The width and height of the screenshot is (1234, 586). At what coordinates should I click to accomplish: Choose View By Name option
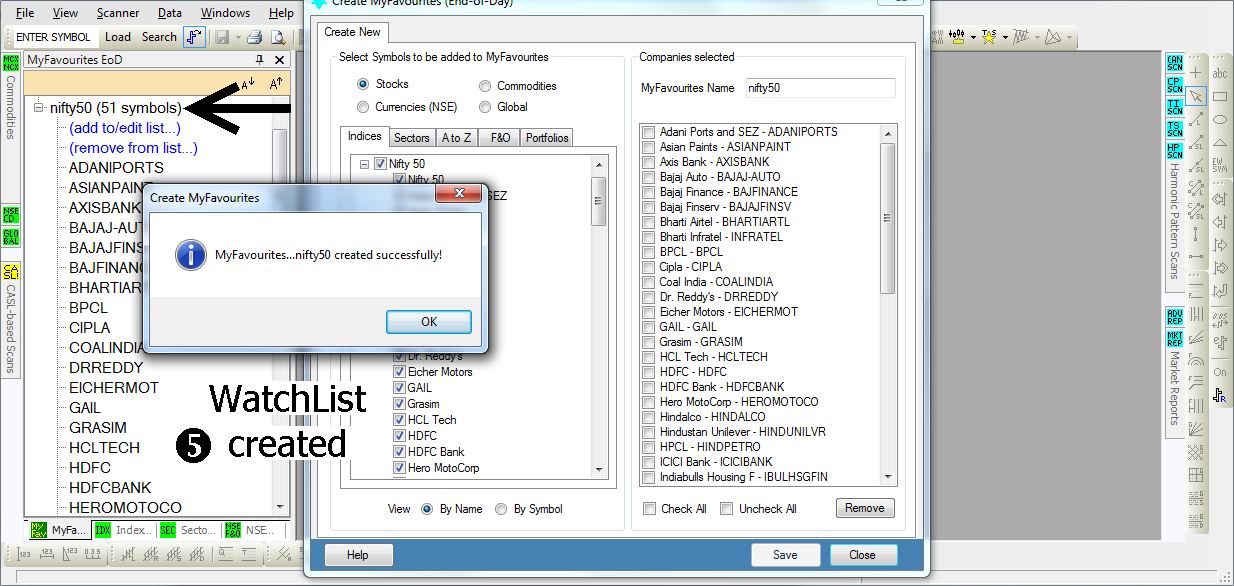pyautogui.click(x=427, y=509)
